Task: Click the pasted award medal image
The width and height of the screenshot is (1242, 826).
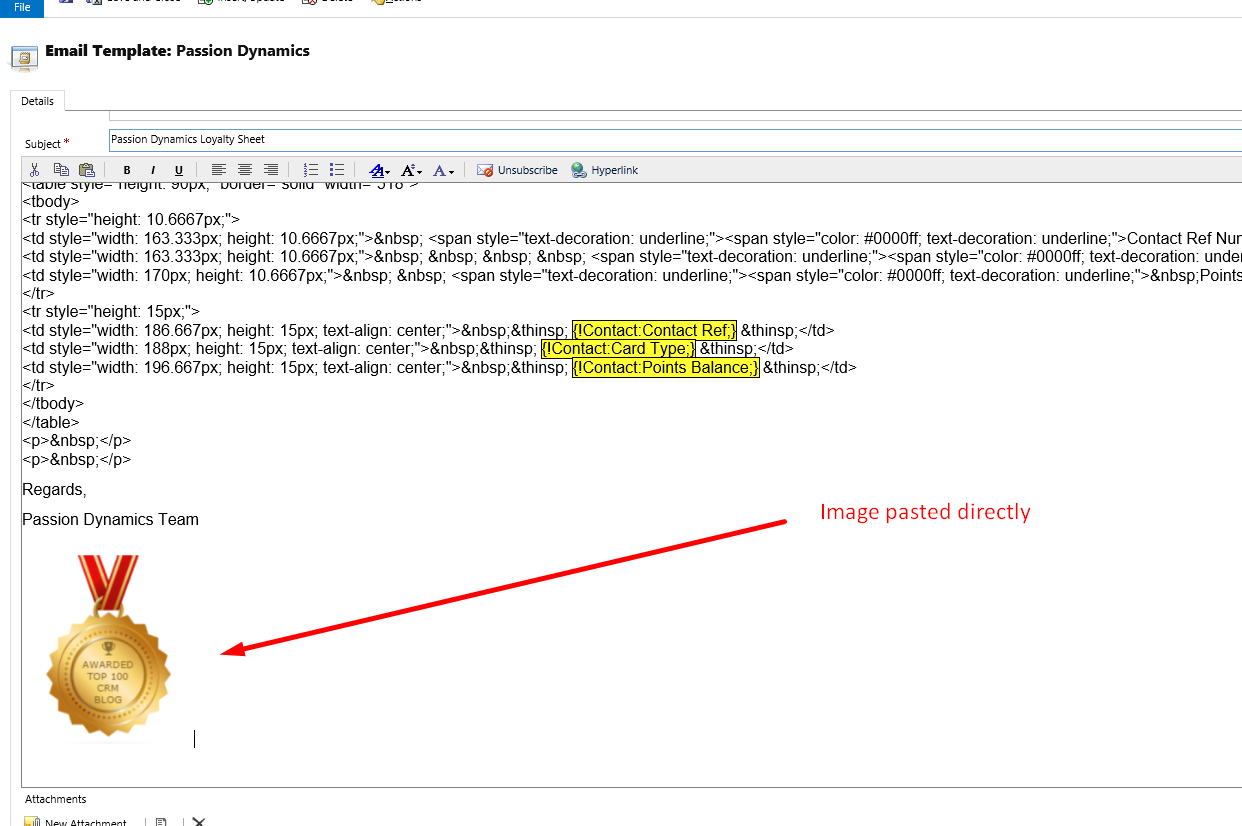Action: 108,650
